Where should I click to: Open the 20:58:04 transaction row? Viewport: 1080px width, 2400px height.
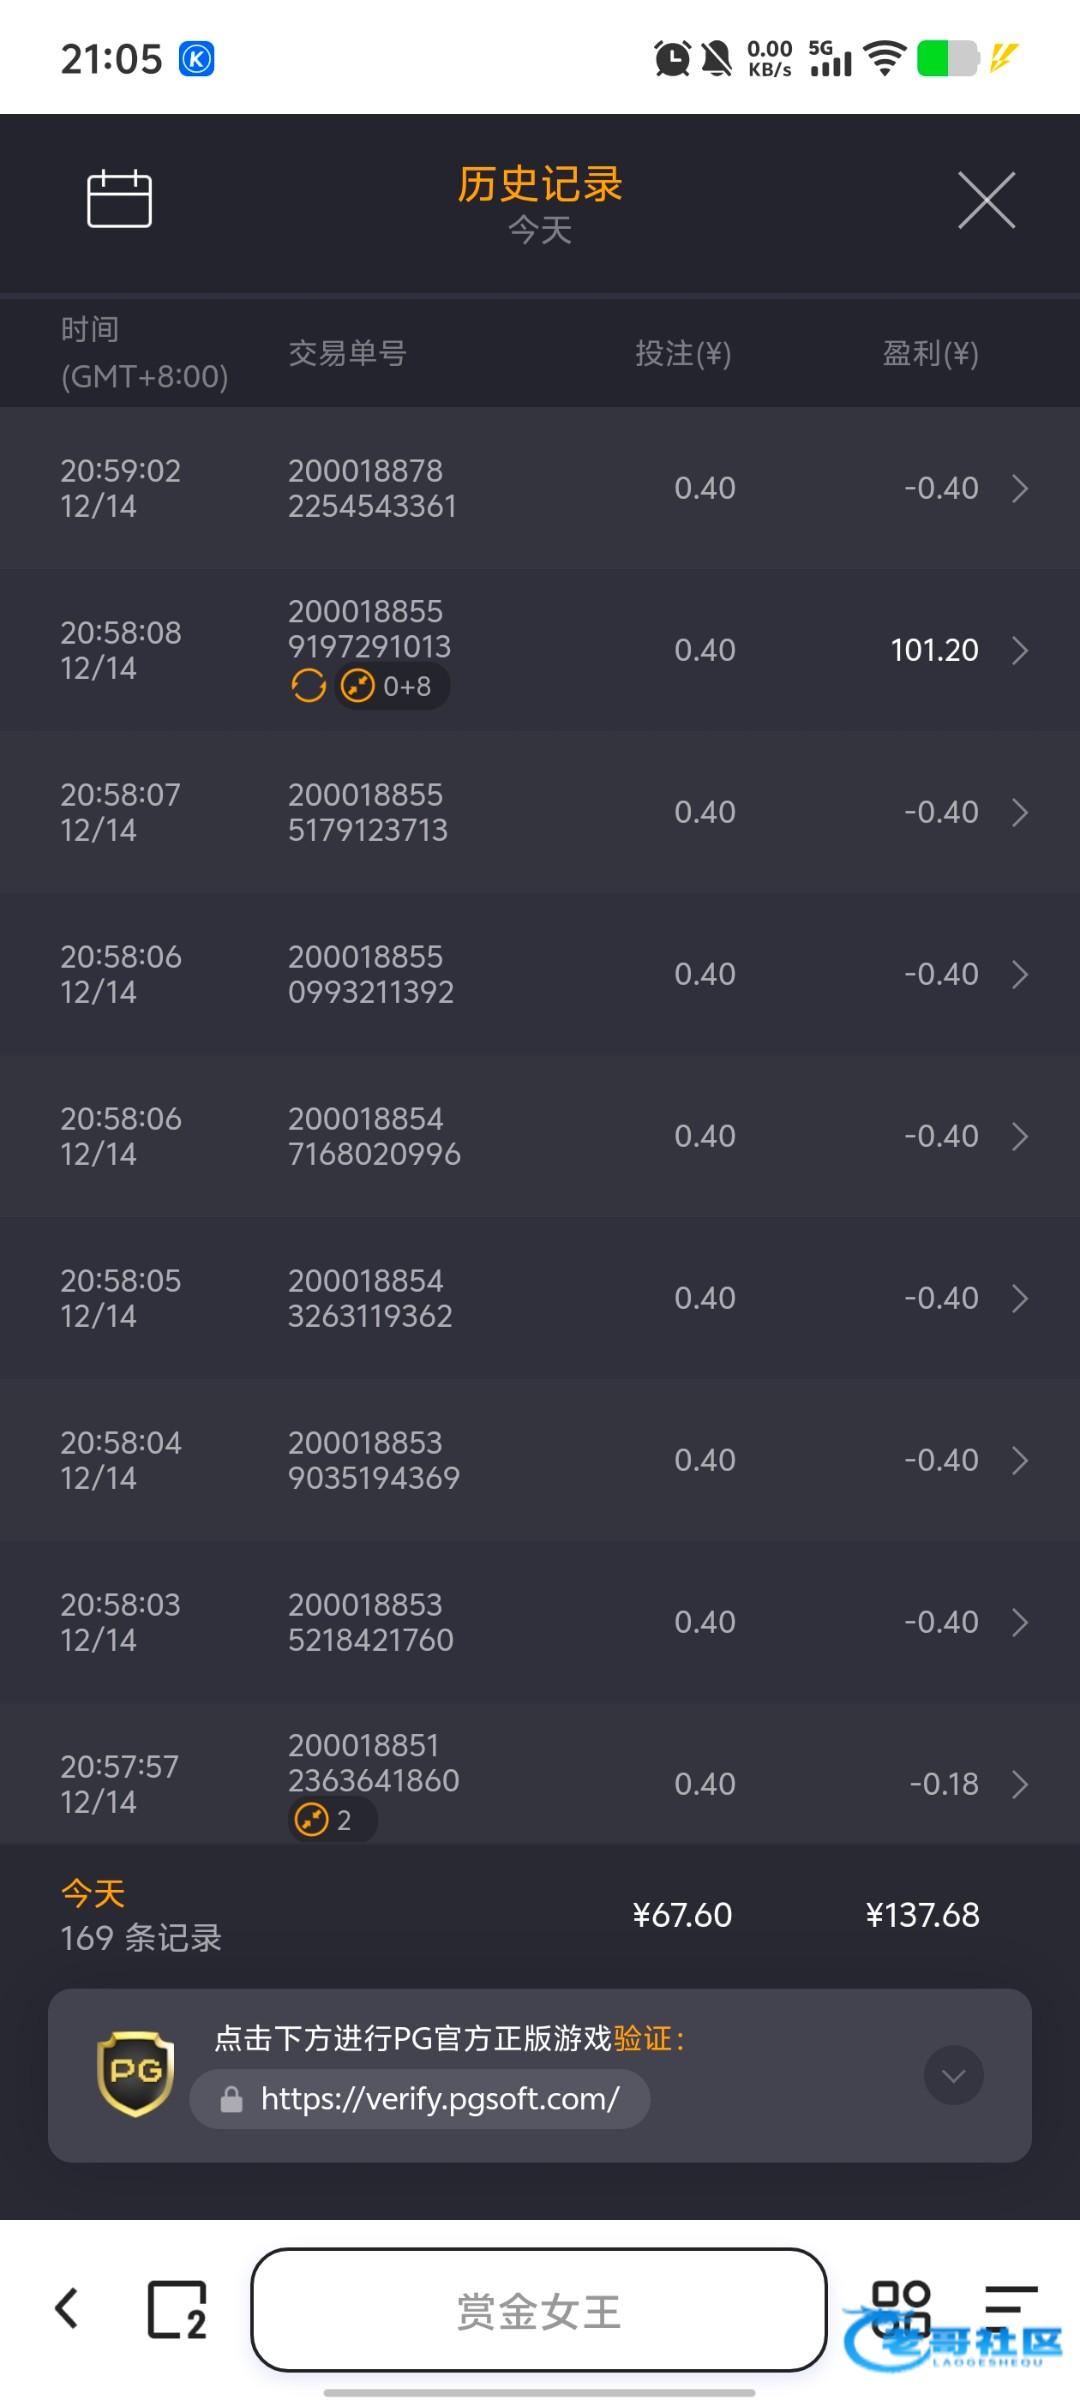(x=540, y=1460)
